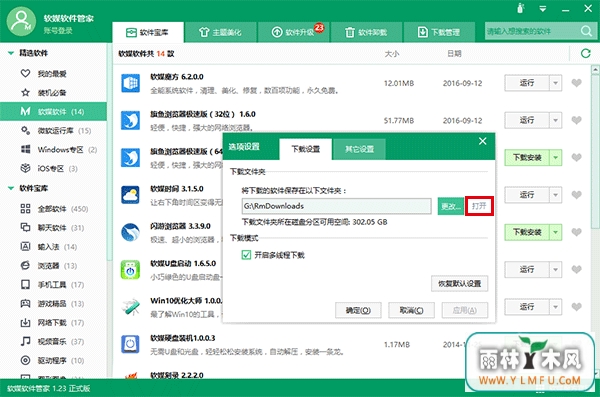The height and width of the screenshot is (397, 600).
Task: Favorite 闪游浏览器 with heart icon
Action: (x=576, y=232)
